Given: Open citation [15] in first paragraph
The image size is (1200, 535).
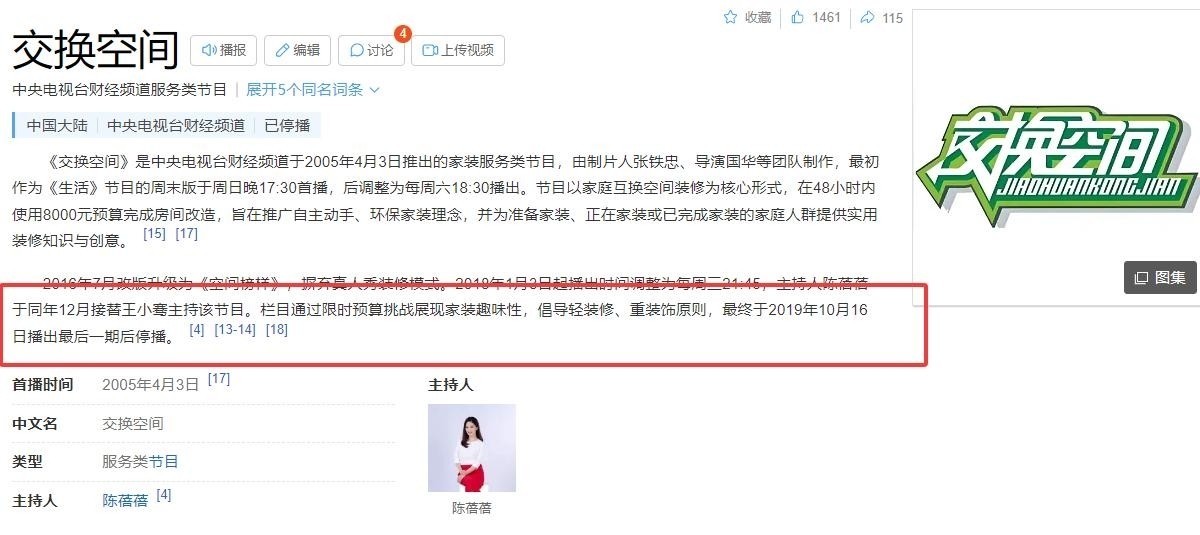Looking at the screenshot, I should click(154, 234).
